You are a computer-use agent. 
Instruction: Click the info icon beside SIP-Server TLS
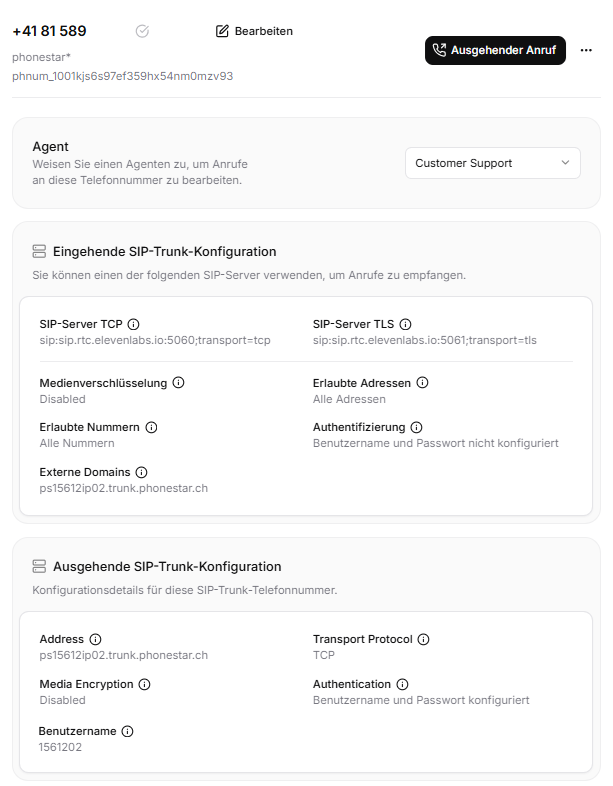[x=405, y=324]
